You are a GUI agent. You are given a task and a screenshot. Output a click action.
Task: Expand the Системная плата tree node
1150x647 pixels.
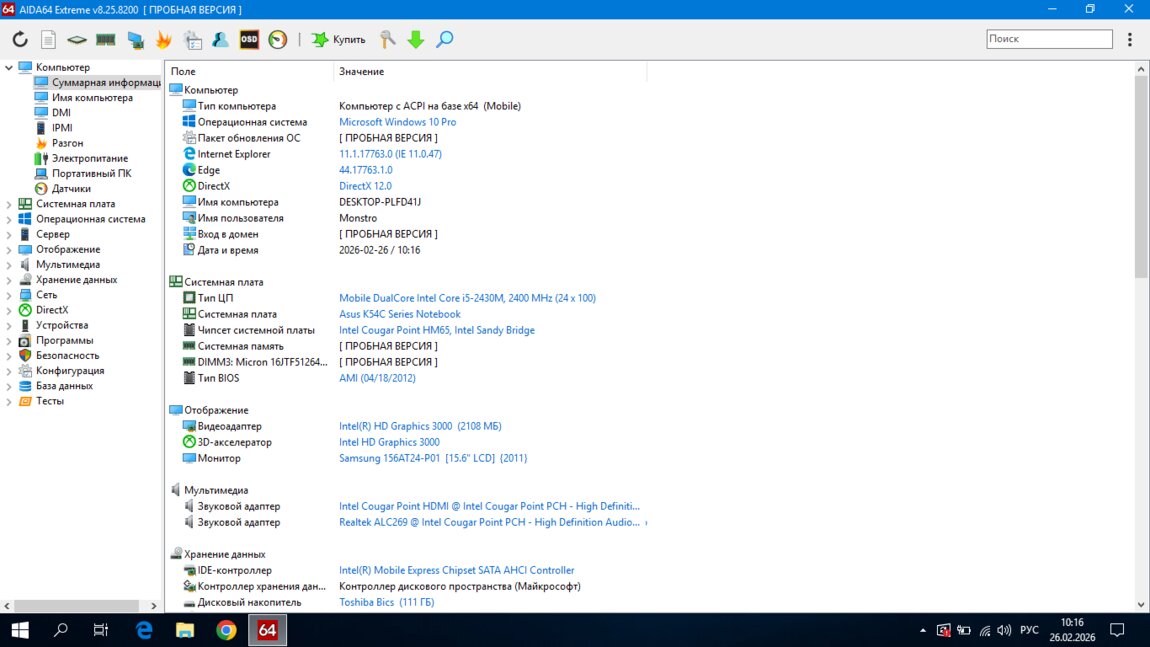[x=9, y=204]
